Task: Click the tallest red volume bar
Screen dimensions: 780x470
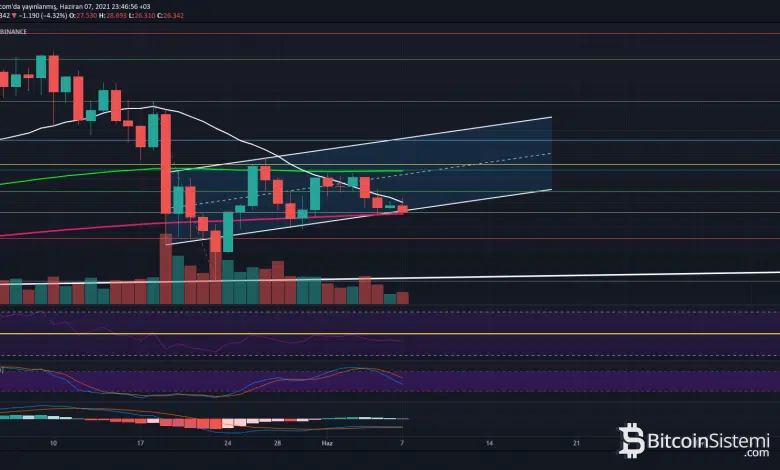Action: pos(165,268)
